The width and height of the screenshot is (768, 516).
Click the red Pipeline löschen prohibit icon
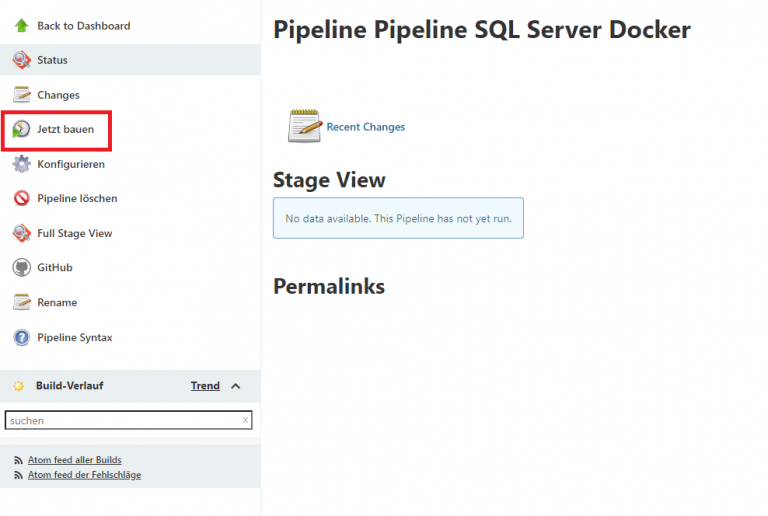22,198
